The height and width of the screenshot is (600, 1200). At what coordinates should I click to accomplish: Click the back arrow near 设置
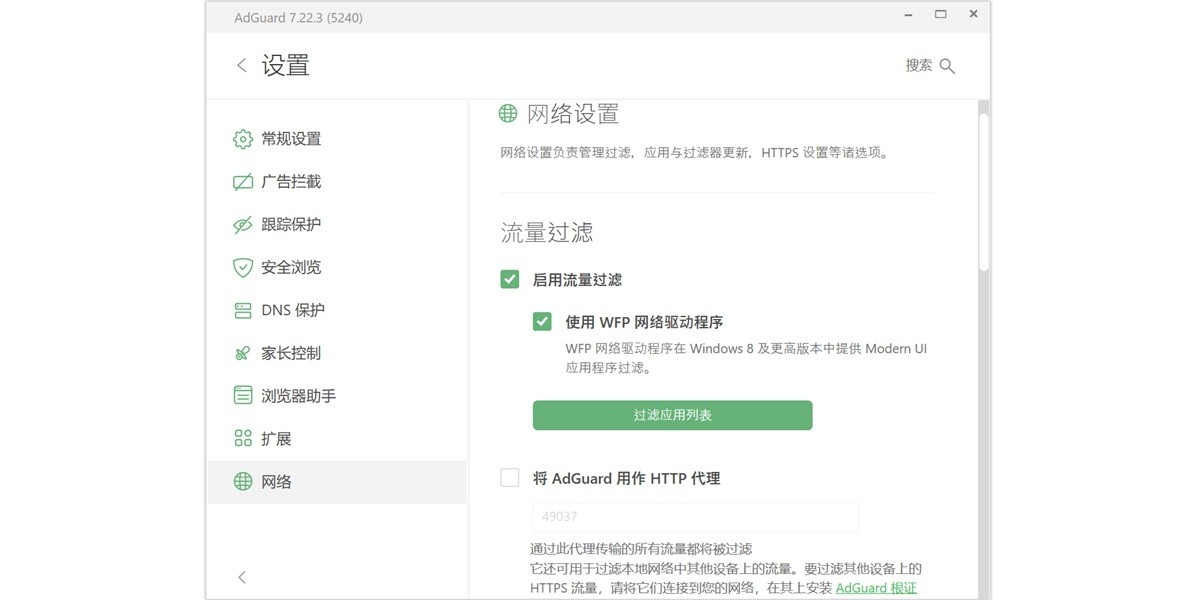click(241, 64)
